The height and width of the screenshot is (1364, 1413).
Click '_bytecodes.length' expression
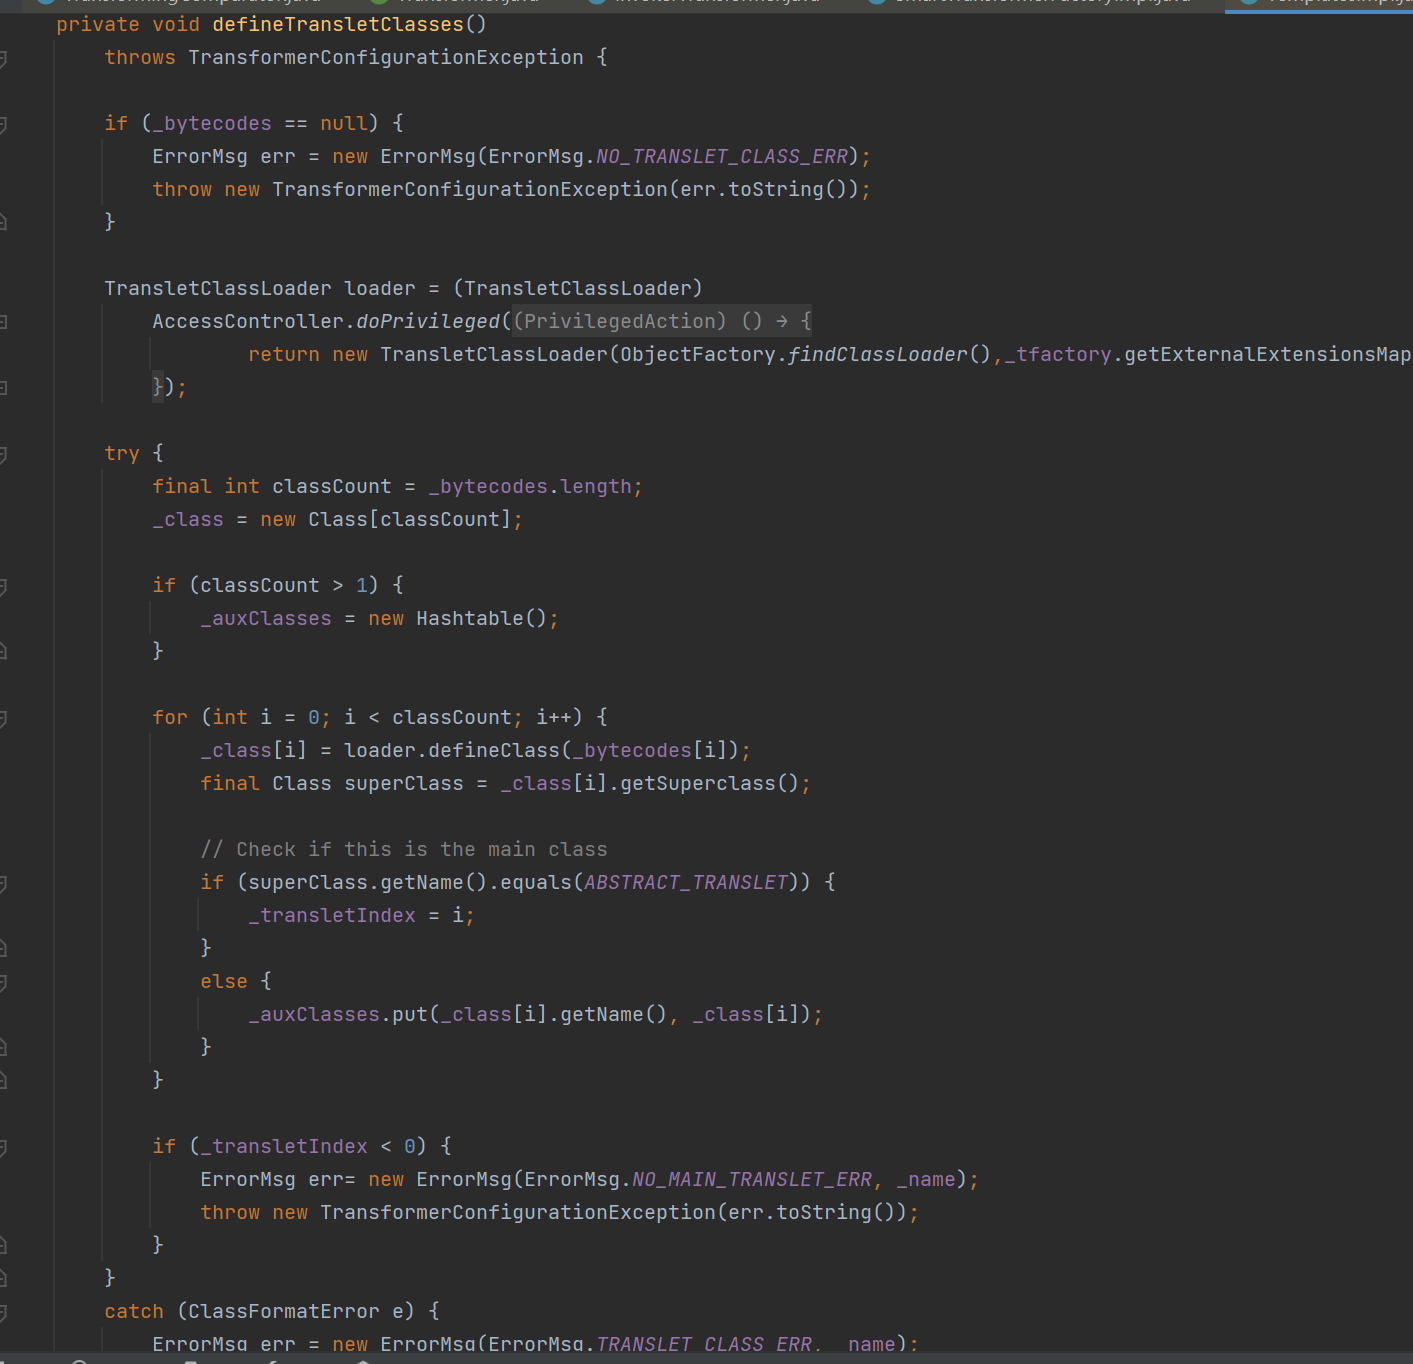pos(530,486)
